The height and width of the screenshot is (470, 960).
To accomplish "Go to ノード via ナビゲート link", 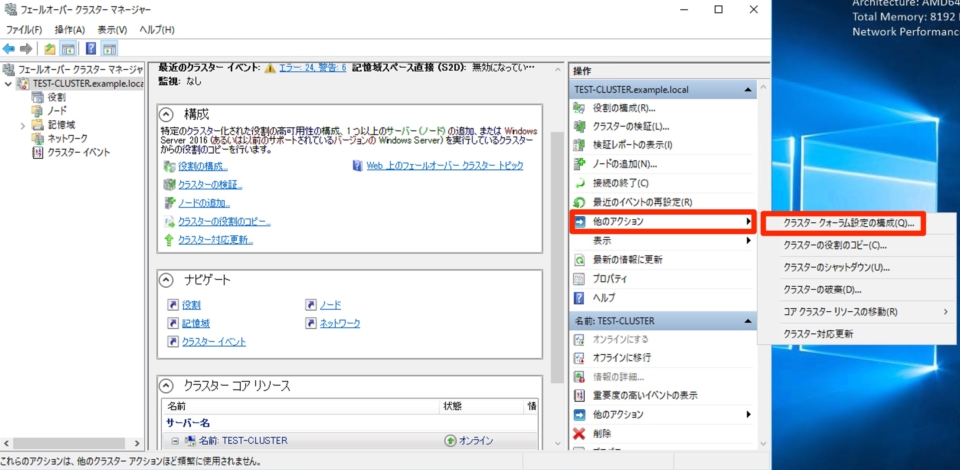I will [x=331, y=305].
